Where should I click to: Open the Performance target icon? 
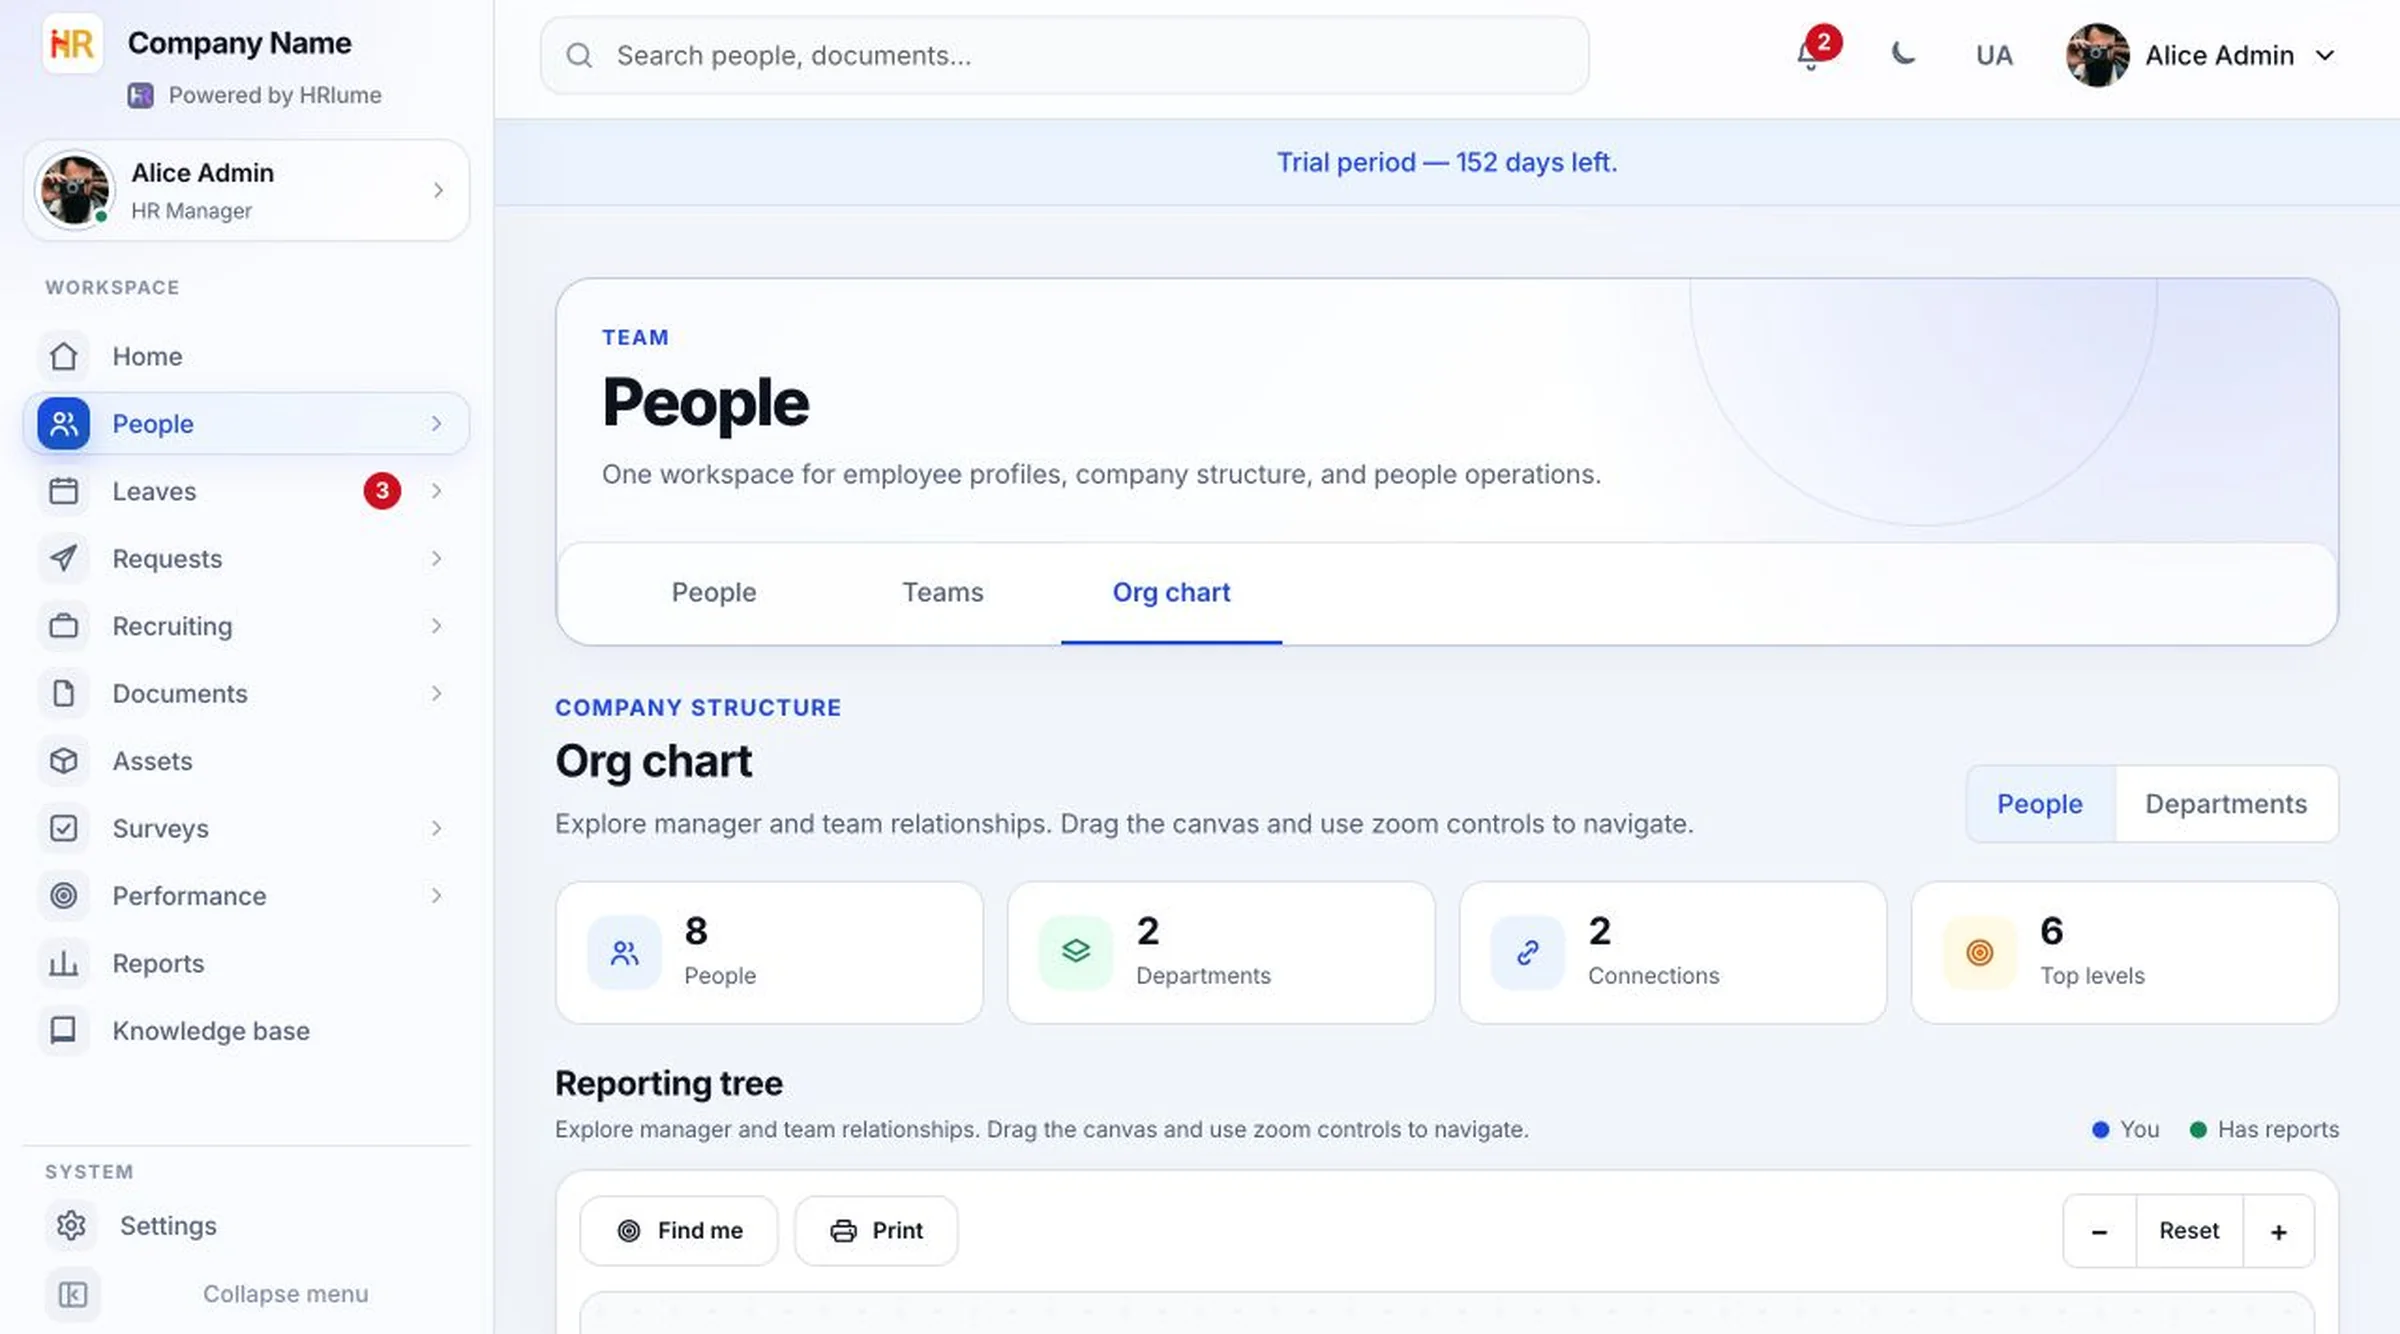pos(64,896)
